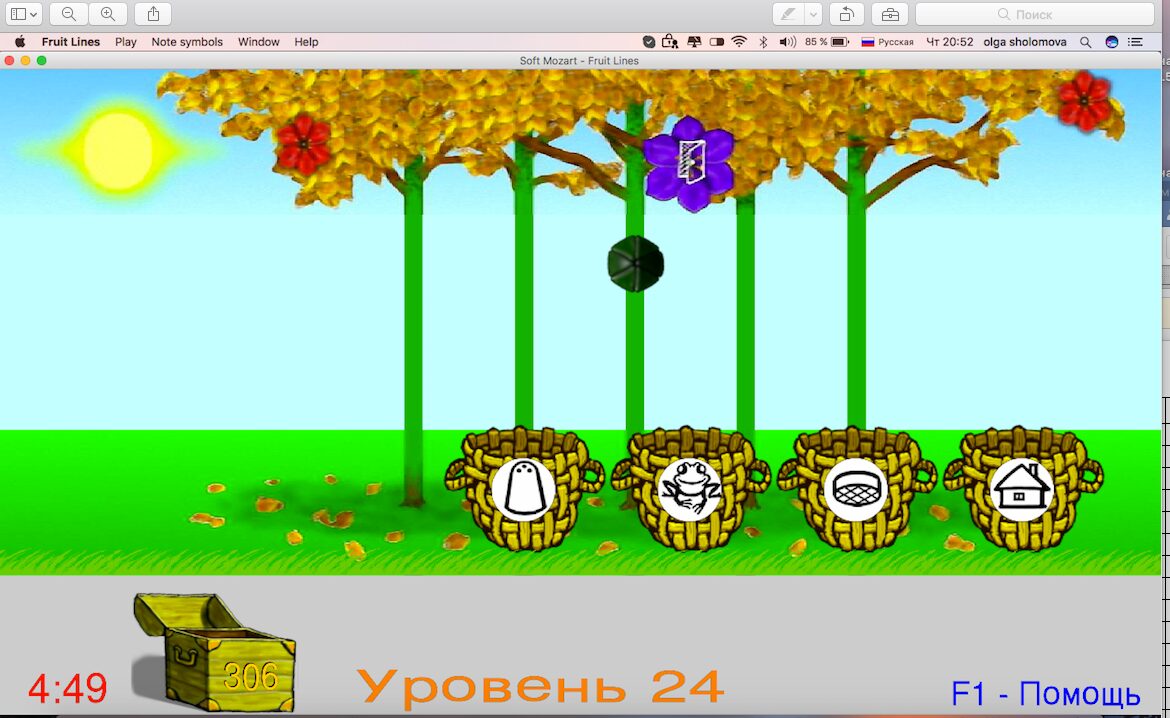1170x718 pixels.
Task: Close the Fruit Lines window with red button
Action: [x=10, y=60]
